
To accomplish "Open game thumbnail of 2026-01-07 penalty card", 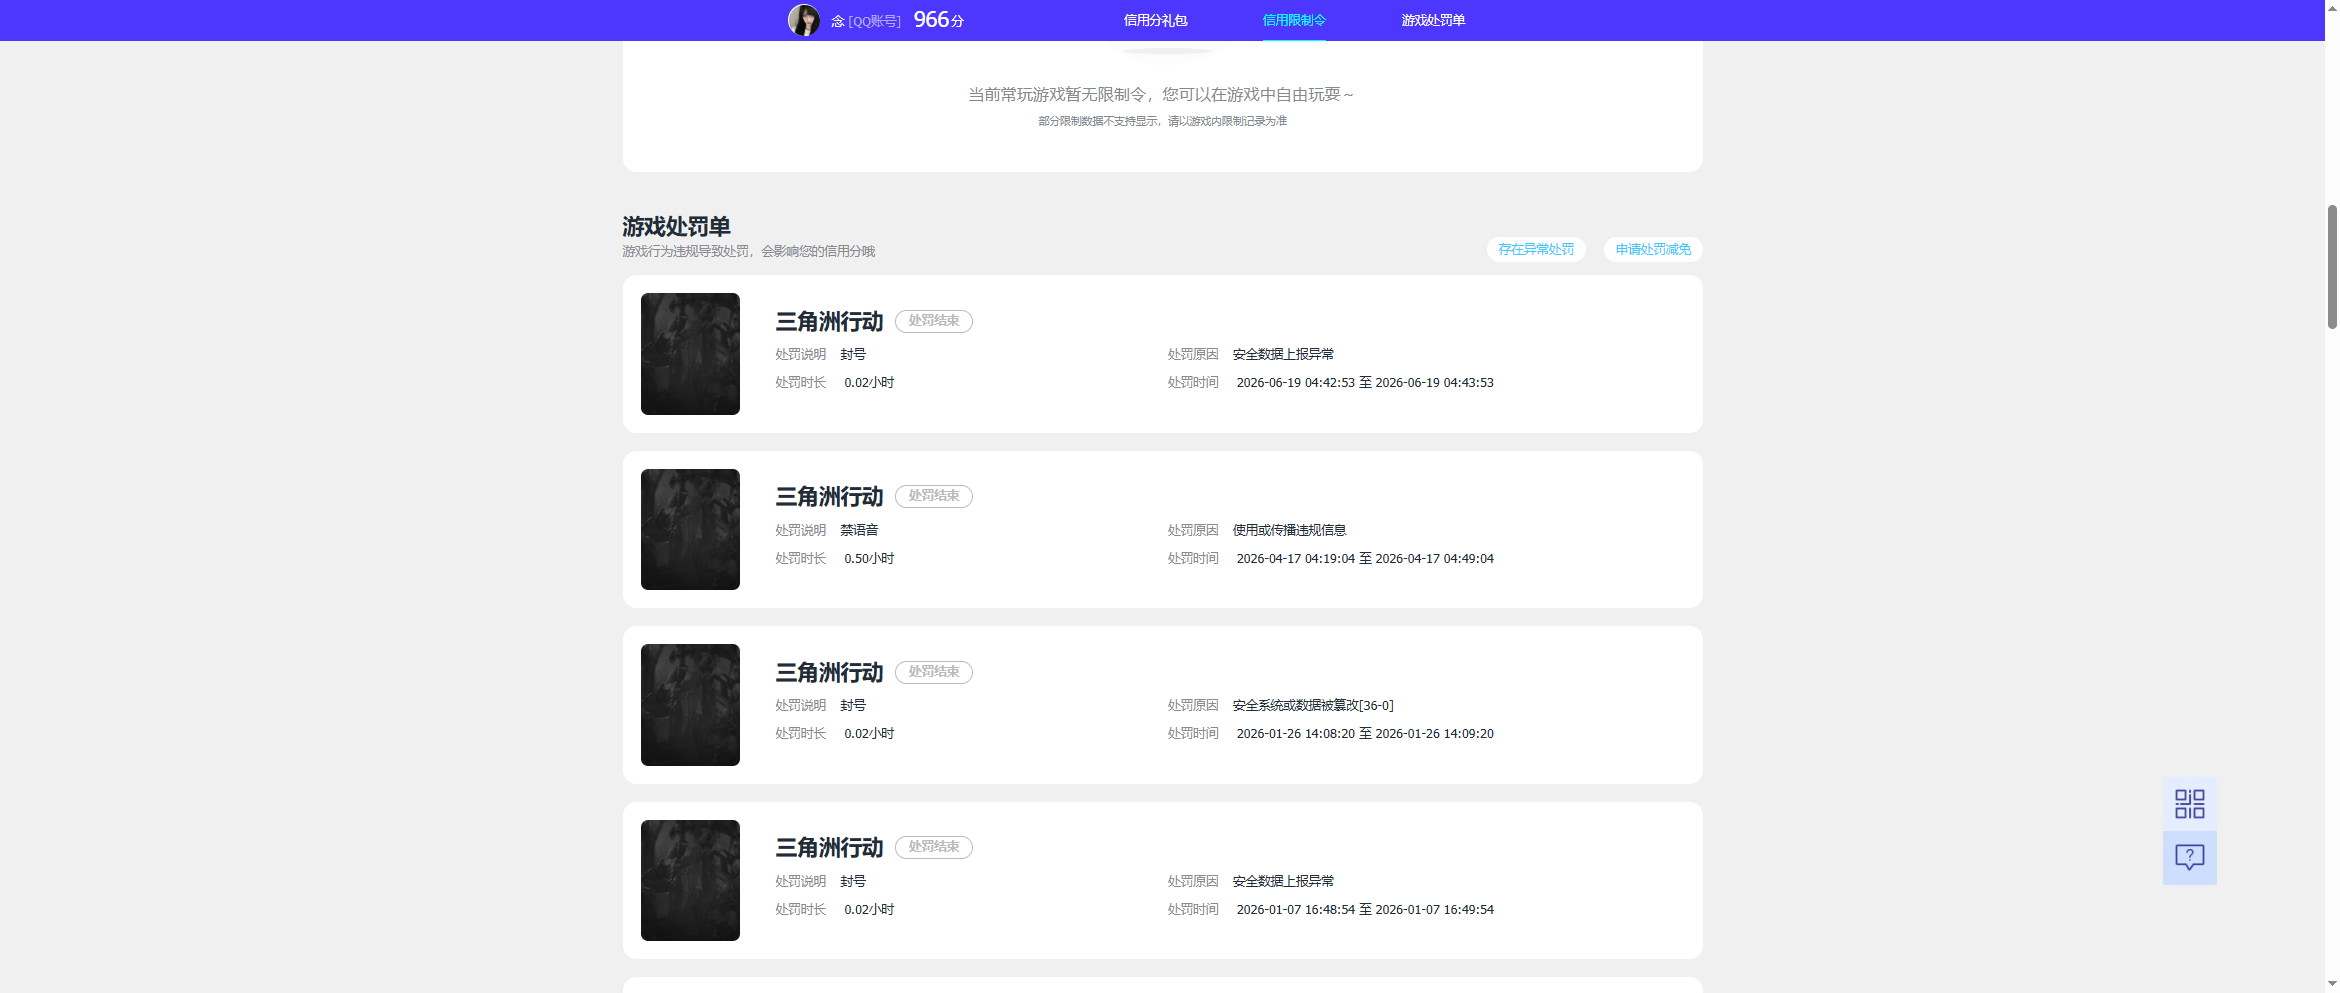I will point(690,880).
